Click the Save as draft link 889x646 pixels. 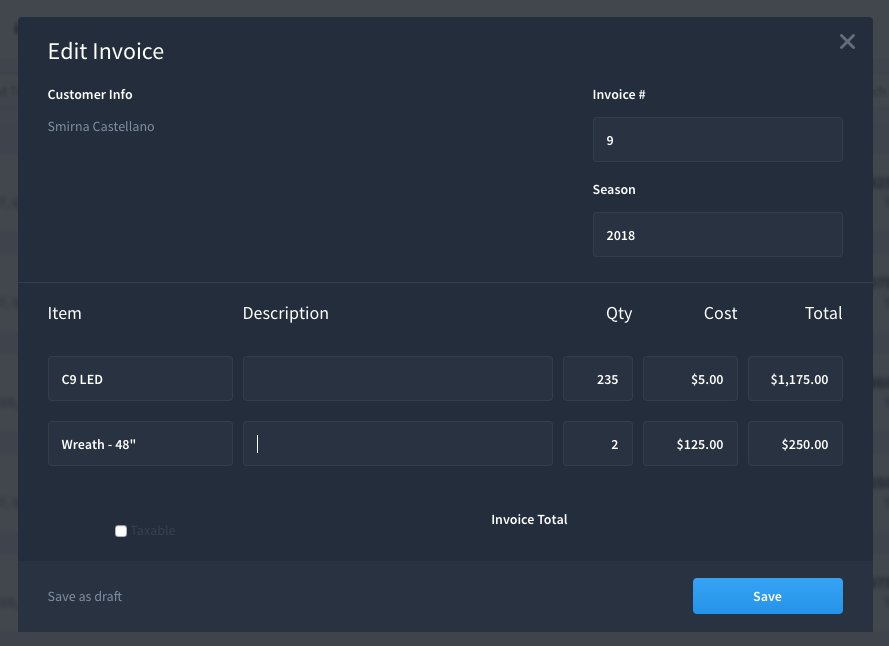[85, 597]
